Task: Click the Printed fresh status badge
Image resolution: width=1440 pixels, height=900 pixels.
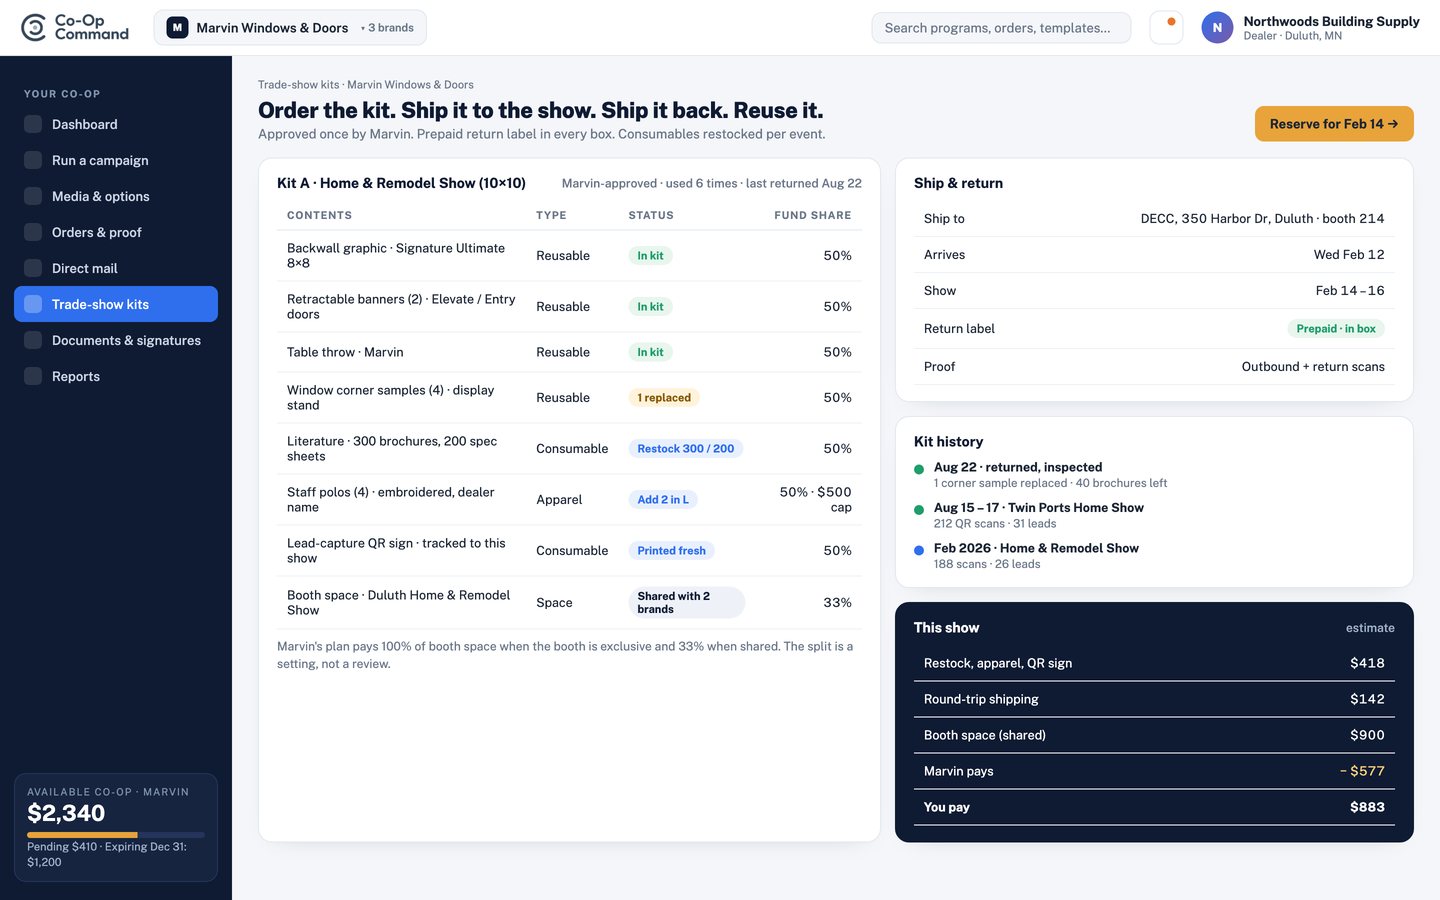Action: [x=672, y=551]
